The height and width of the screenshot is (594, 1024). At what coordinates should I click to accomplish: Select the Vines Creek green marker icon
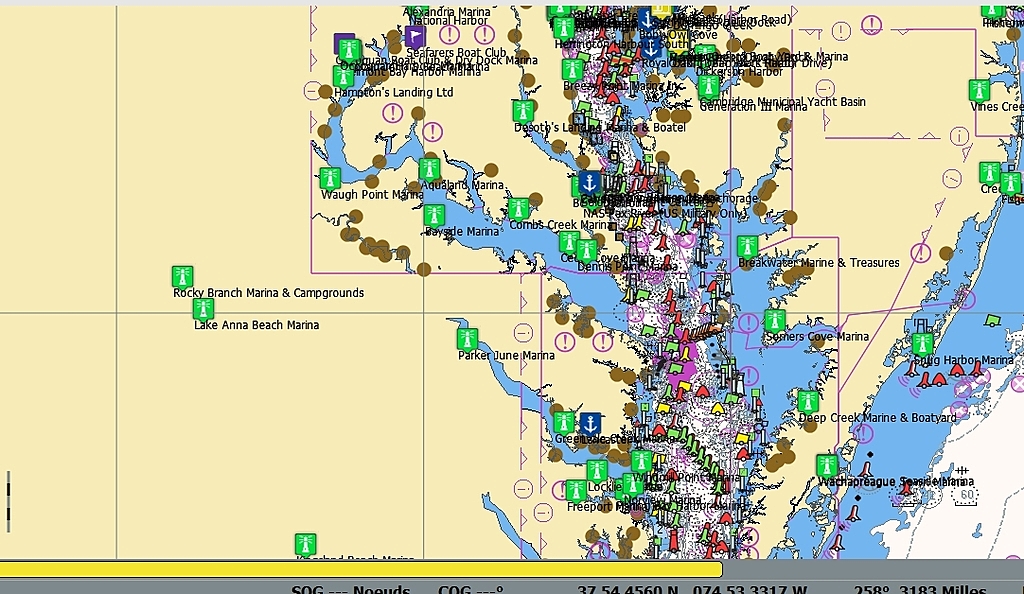tap(980, 91)
